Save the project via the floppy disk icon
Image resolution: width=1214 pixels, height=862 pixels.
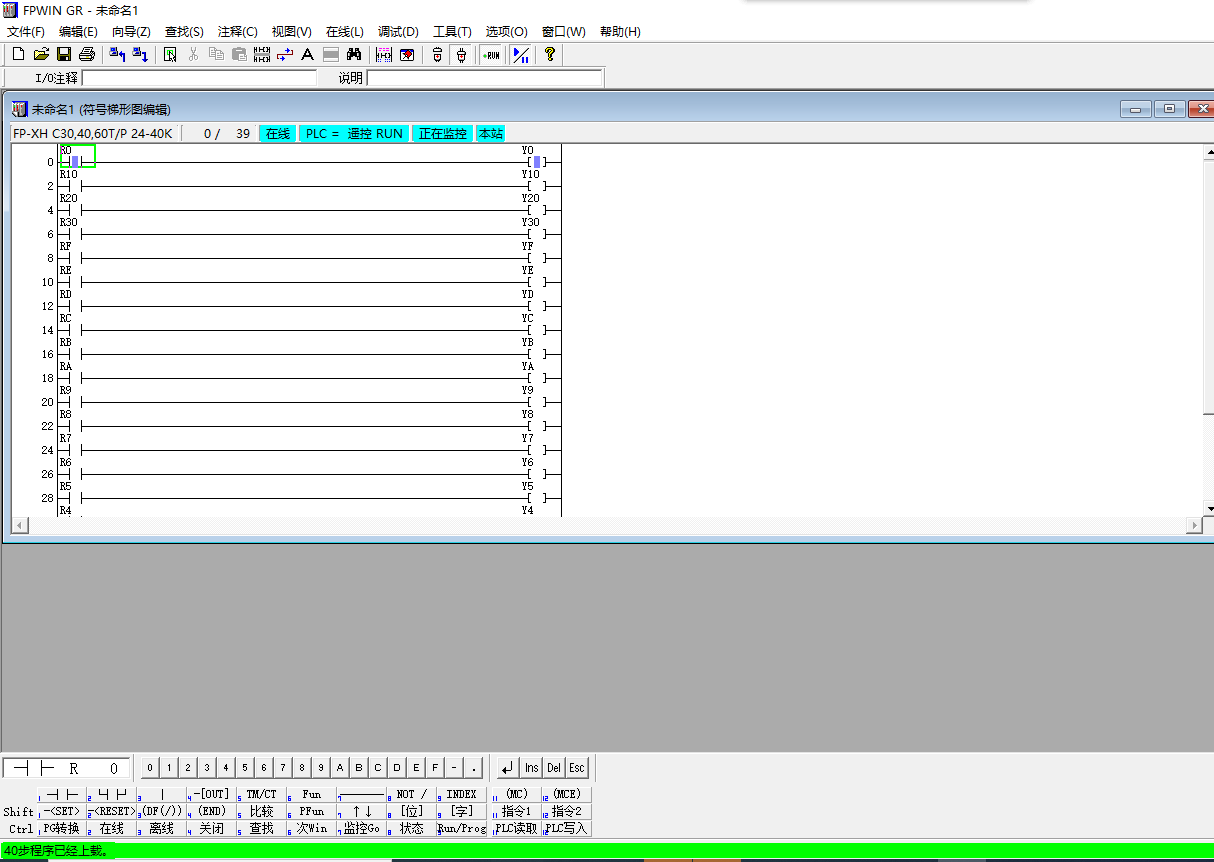(x=63, y=54)
